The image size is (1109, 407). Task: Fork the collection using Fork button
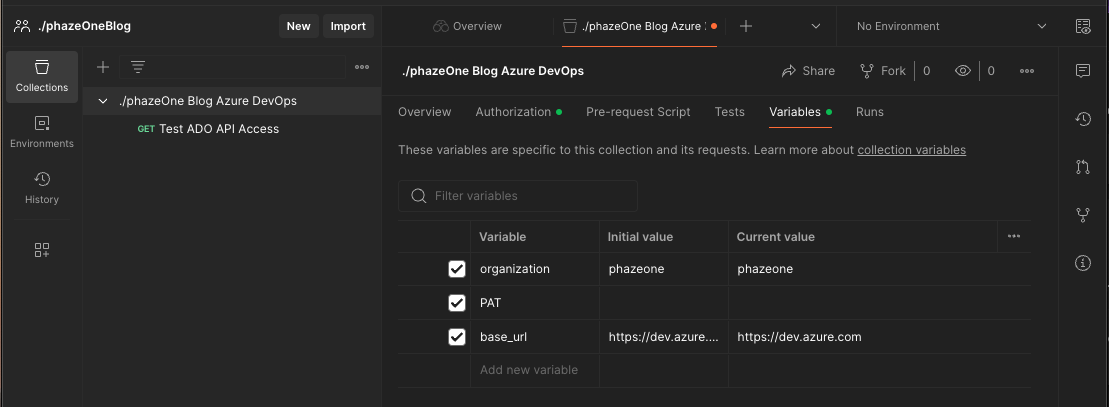(x=883, y=71)
